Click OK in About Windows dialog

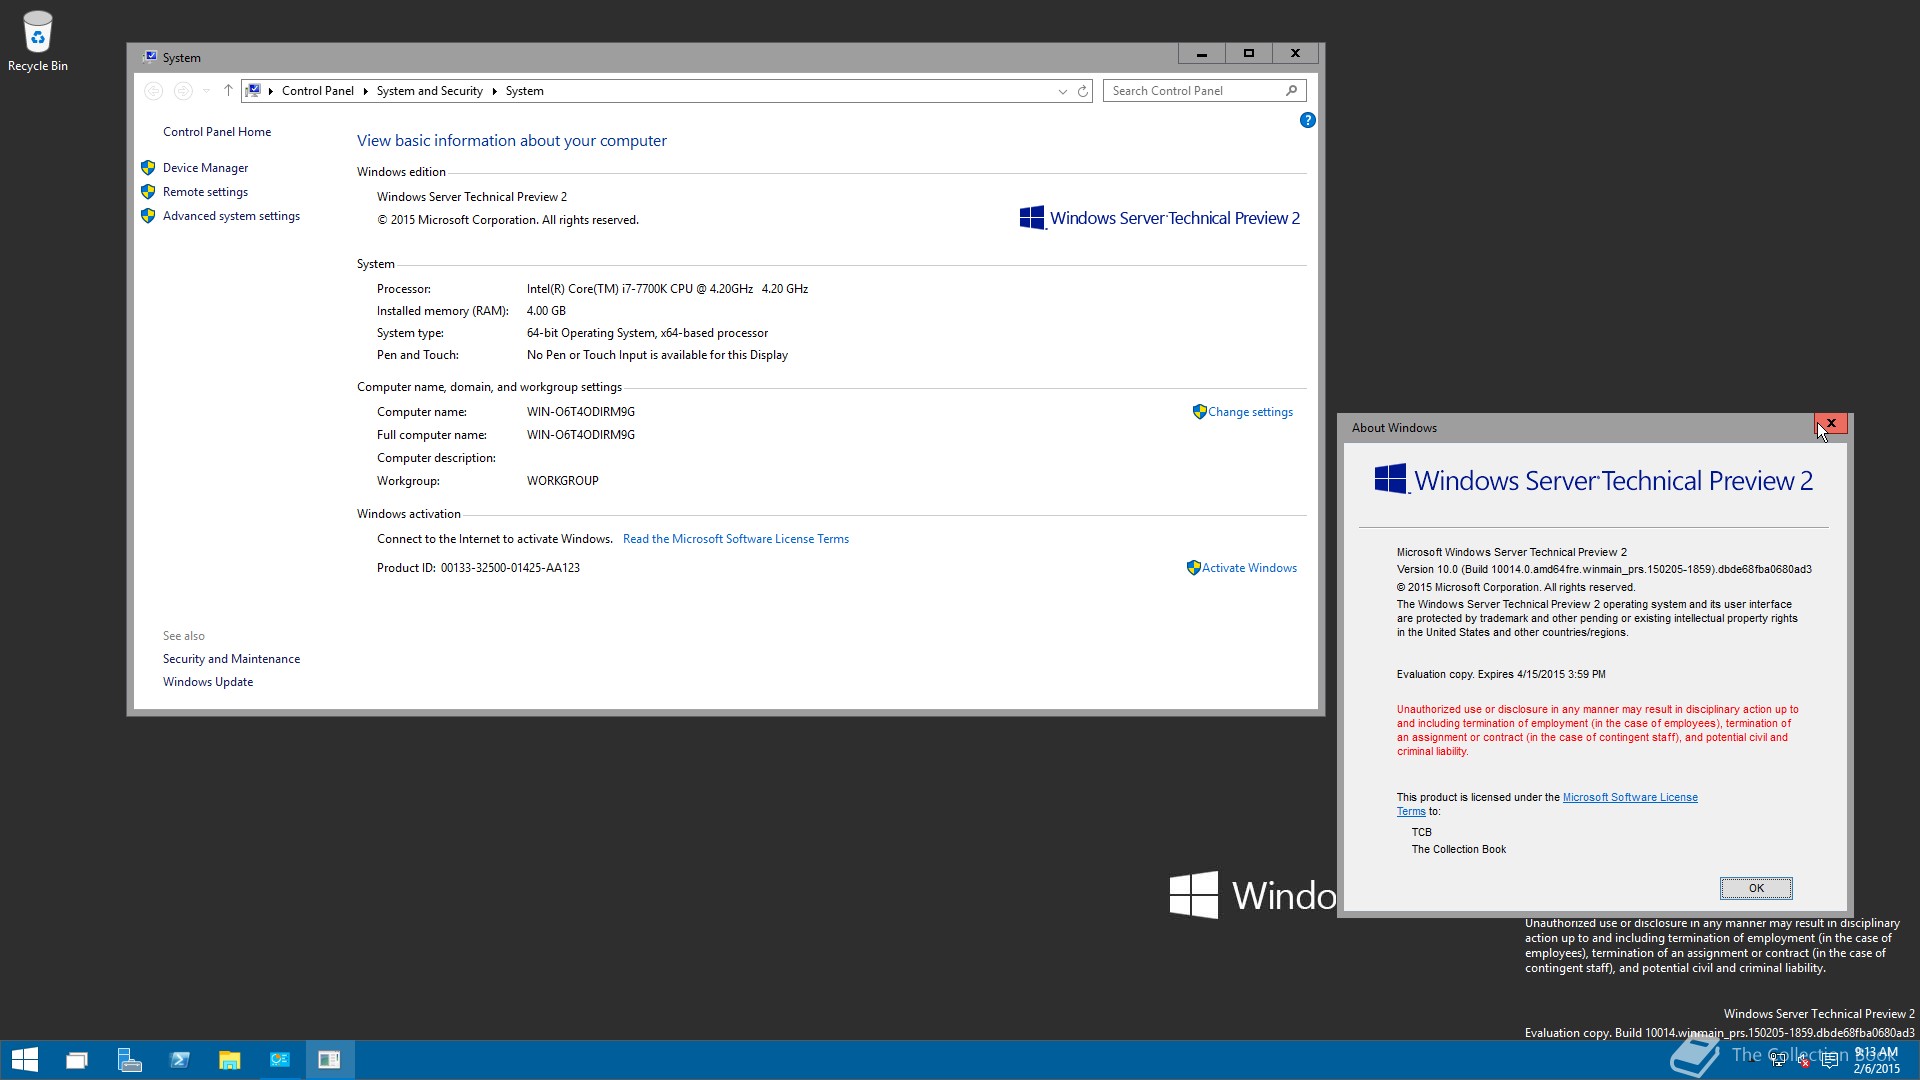click(1756, 888)
